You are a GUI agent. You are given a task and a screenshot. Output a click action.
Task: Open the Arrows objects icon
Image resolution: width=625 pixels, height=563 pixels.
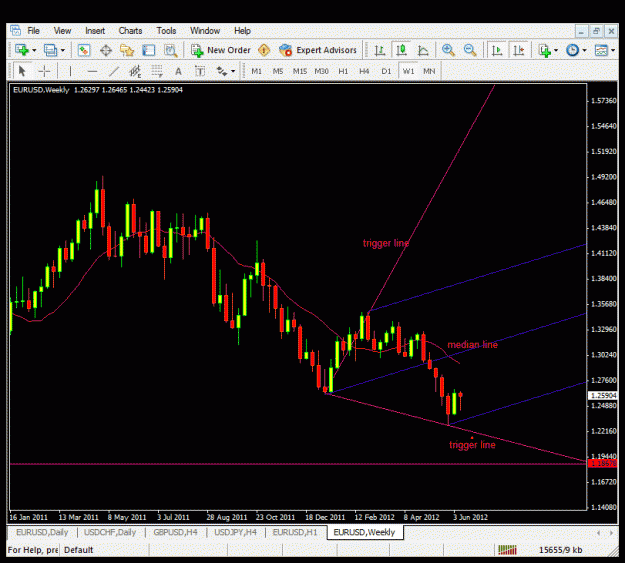point(221,71)
